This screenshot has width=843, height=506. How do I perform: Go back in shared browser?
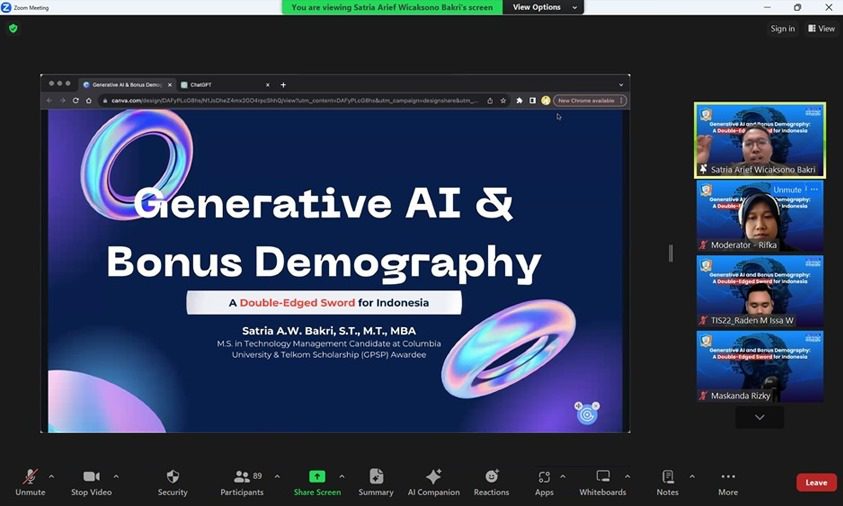tap(49, 101)
